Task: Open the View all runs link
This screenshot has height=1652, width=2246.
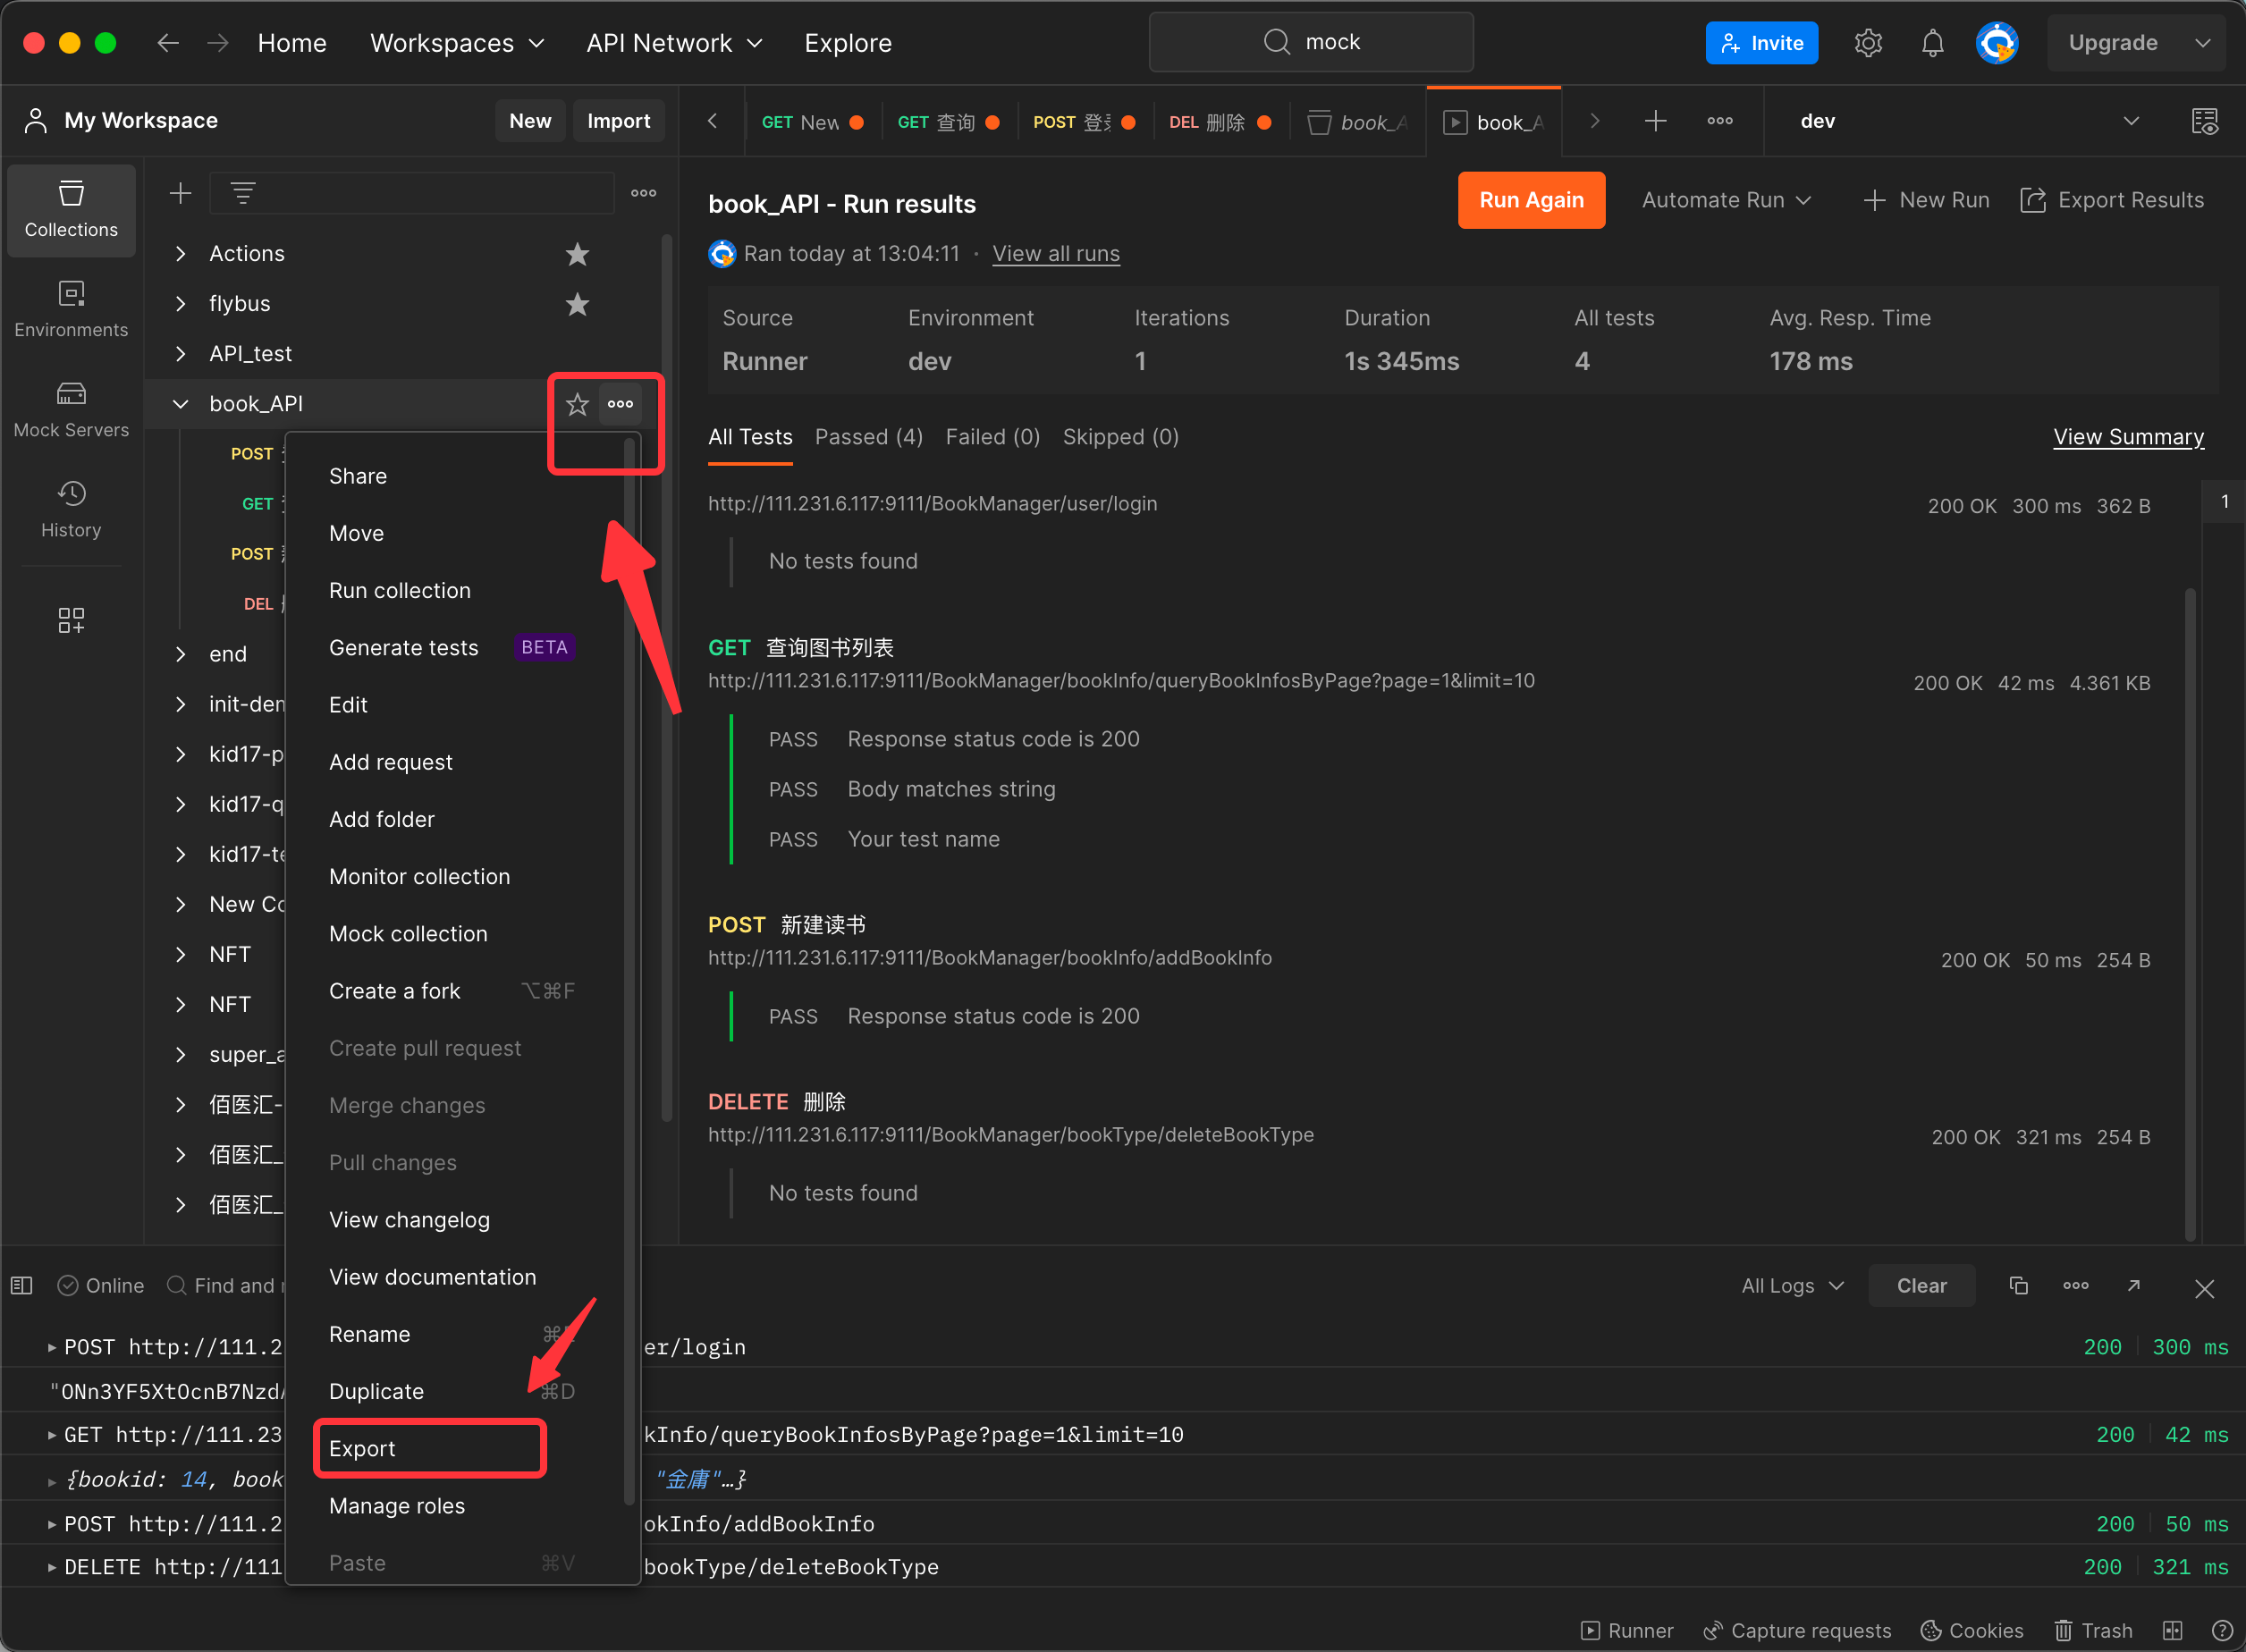Action: [1055, 254]
